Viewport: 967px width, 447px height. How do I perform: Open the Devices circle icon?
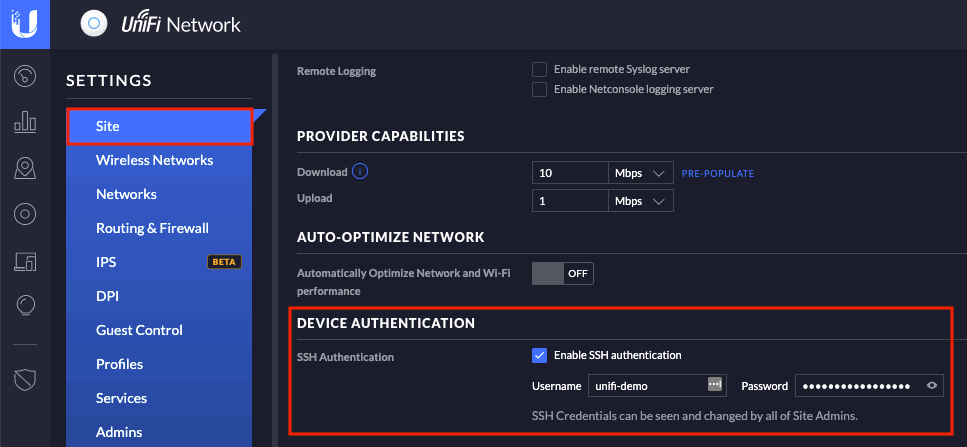pyautogui.click(x=25, y=215)
